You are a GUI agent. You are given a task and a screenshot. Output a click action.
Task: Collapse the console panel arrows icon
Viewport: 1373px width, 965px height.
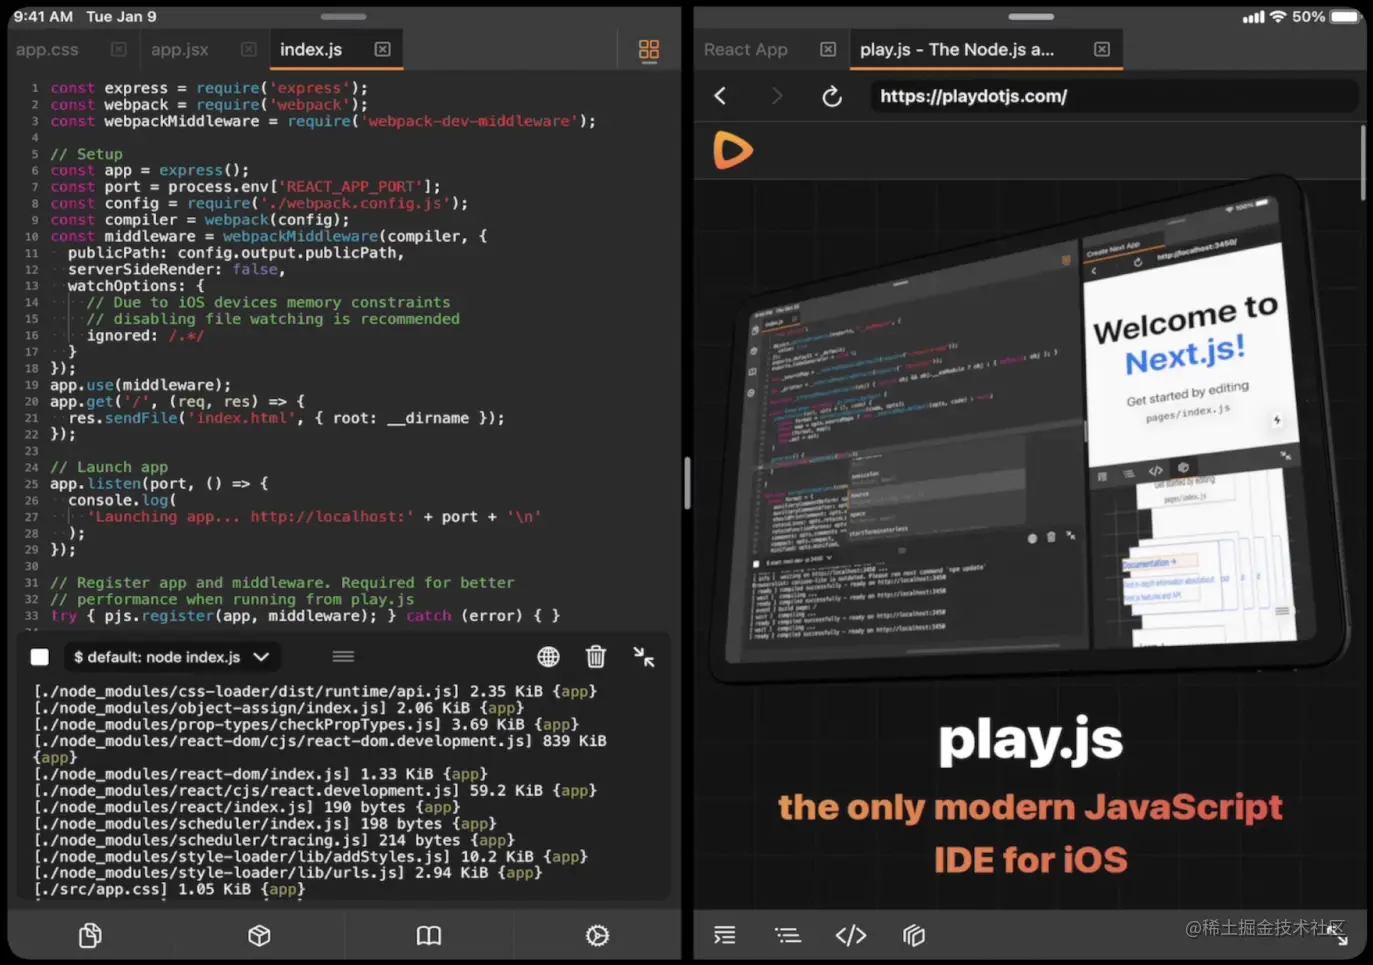click(x=644, y=657)
